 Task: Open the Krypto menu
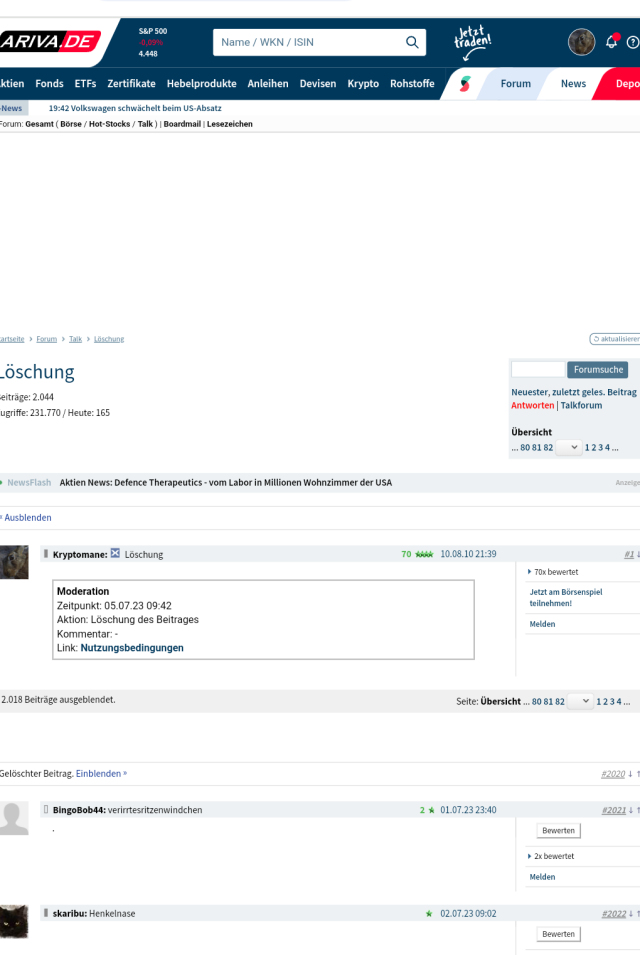pyautogui.click(x=363, y=83)
